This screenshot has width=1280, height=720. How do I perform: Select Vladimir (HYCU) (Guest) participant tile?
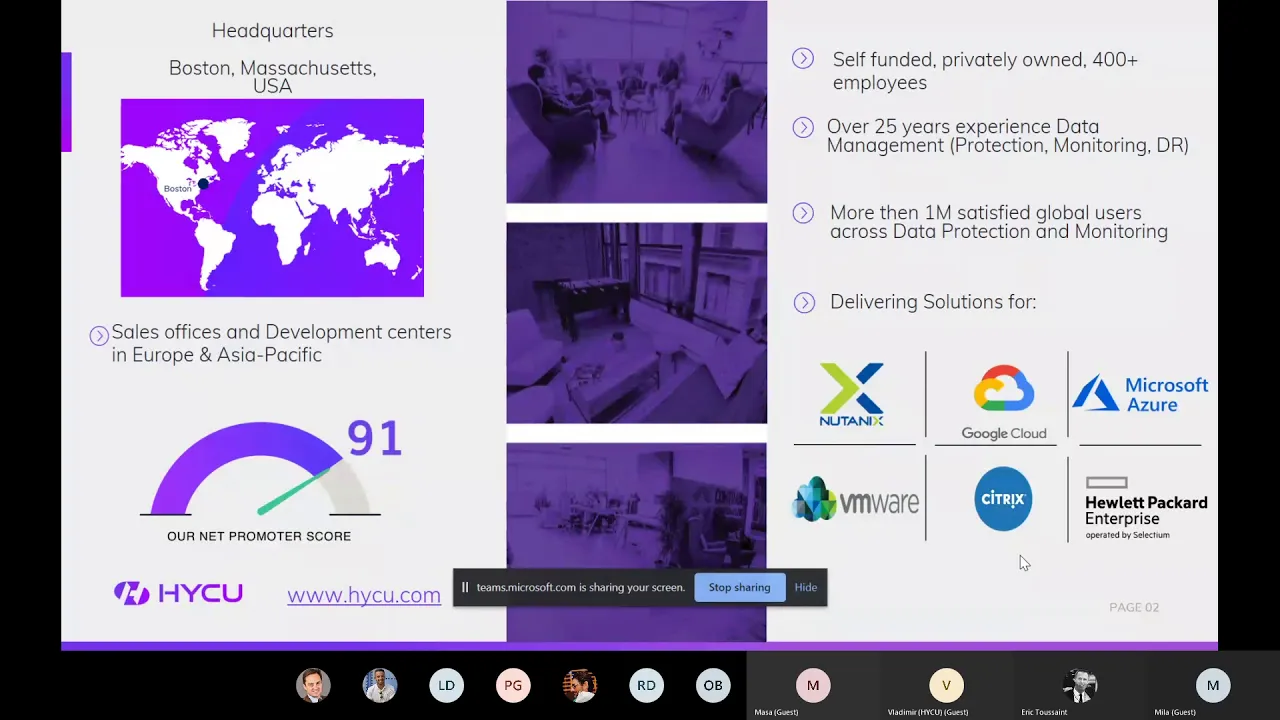point(946,685)
